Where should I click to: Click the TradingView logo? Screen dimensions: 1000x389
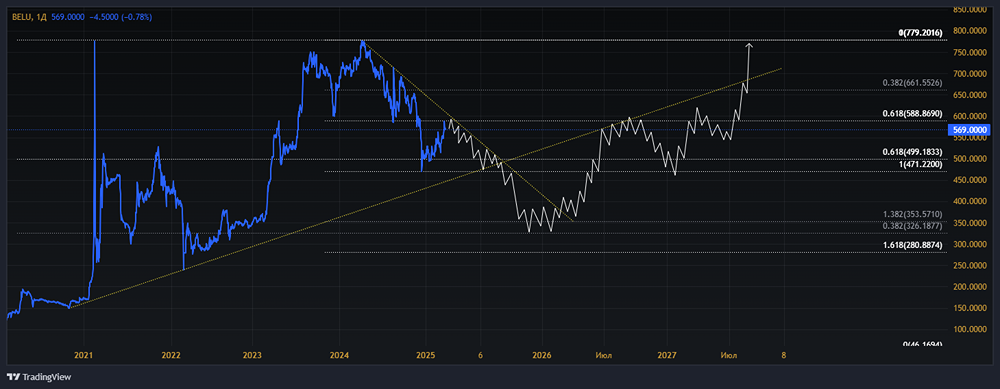(39, 377)
